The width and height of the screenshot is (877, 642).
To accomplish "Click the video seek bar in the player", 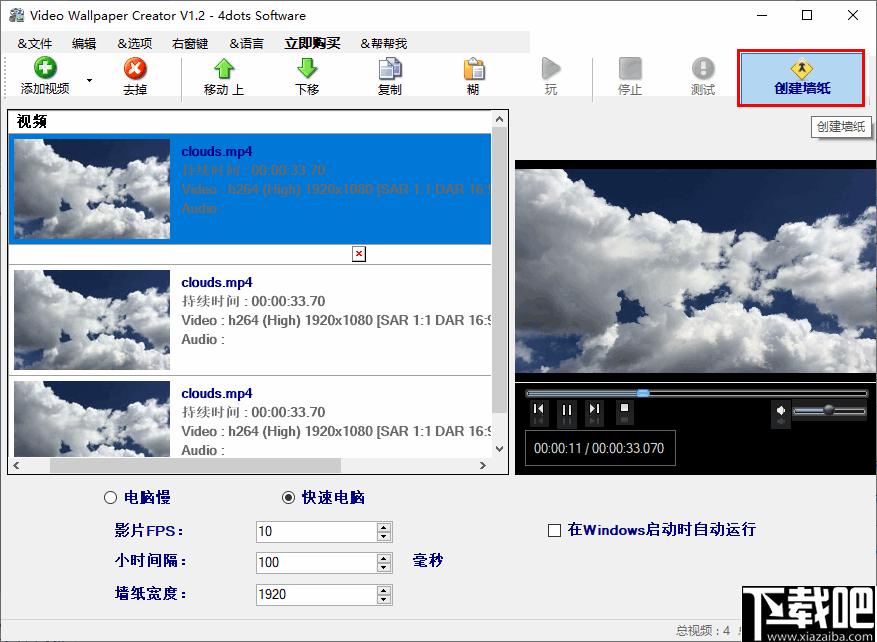I will coord(696,393).
